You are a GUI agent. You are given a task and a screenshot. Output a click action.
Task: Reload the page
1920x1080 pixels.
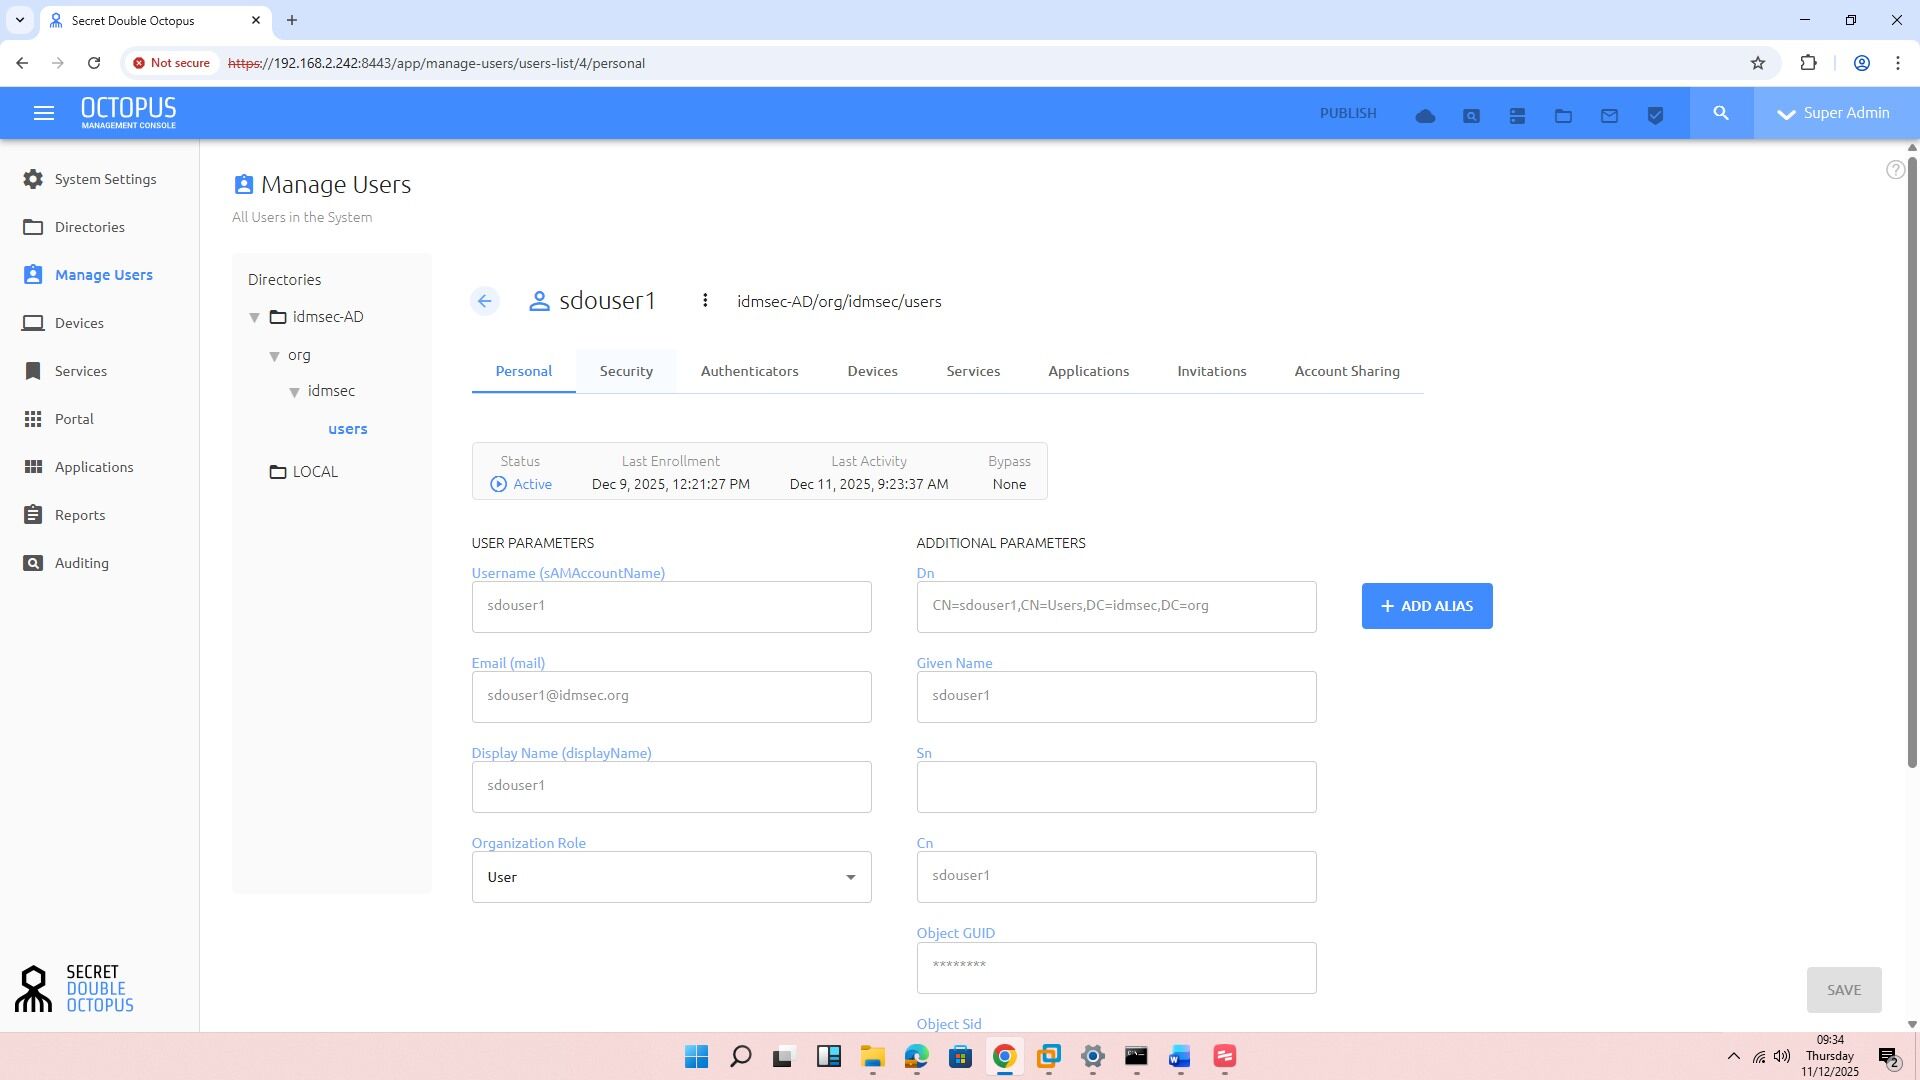click(x=94, y=63)
